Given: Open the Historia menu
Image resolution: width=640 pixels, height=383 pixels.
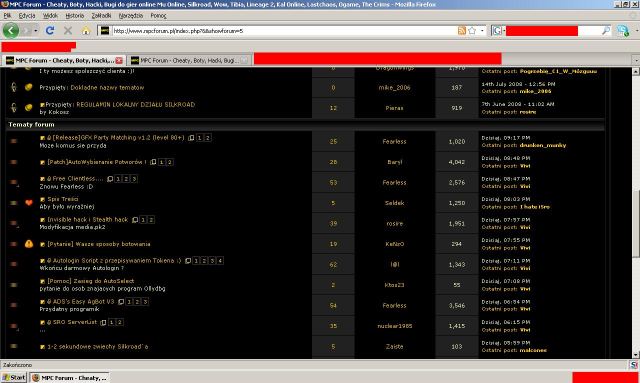Looking at the screenshot, I should click(75, 16).
